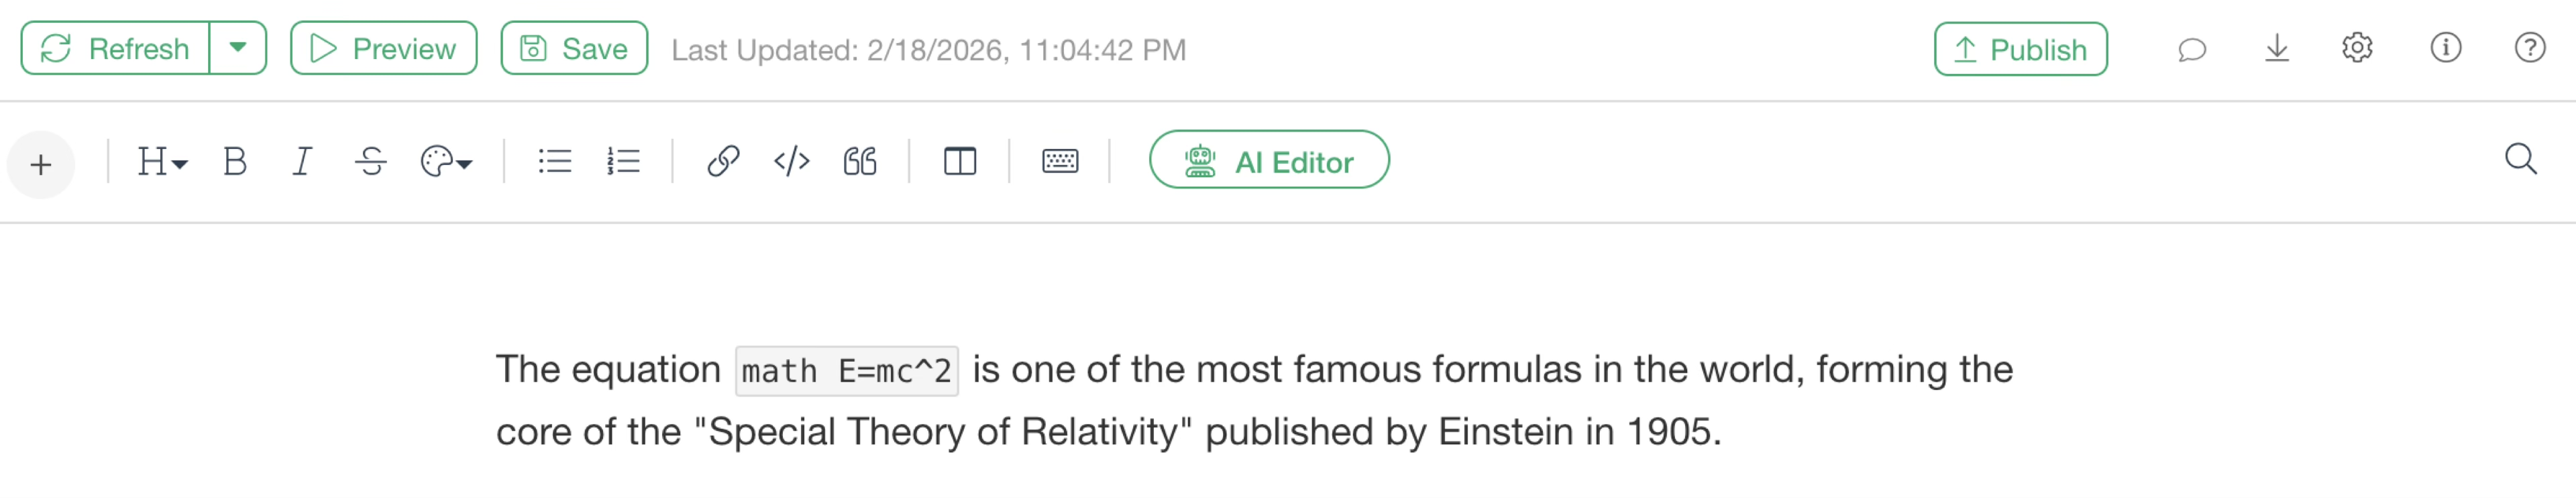2576x498 pixels.
Task: Open the heading style dropdown
Action: point(162,161)
